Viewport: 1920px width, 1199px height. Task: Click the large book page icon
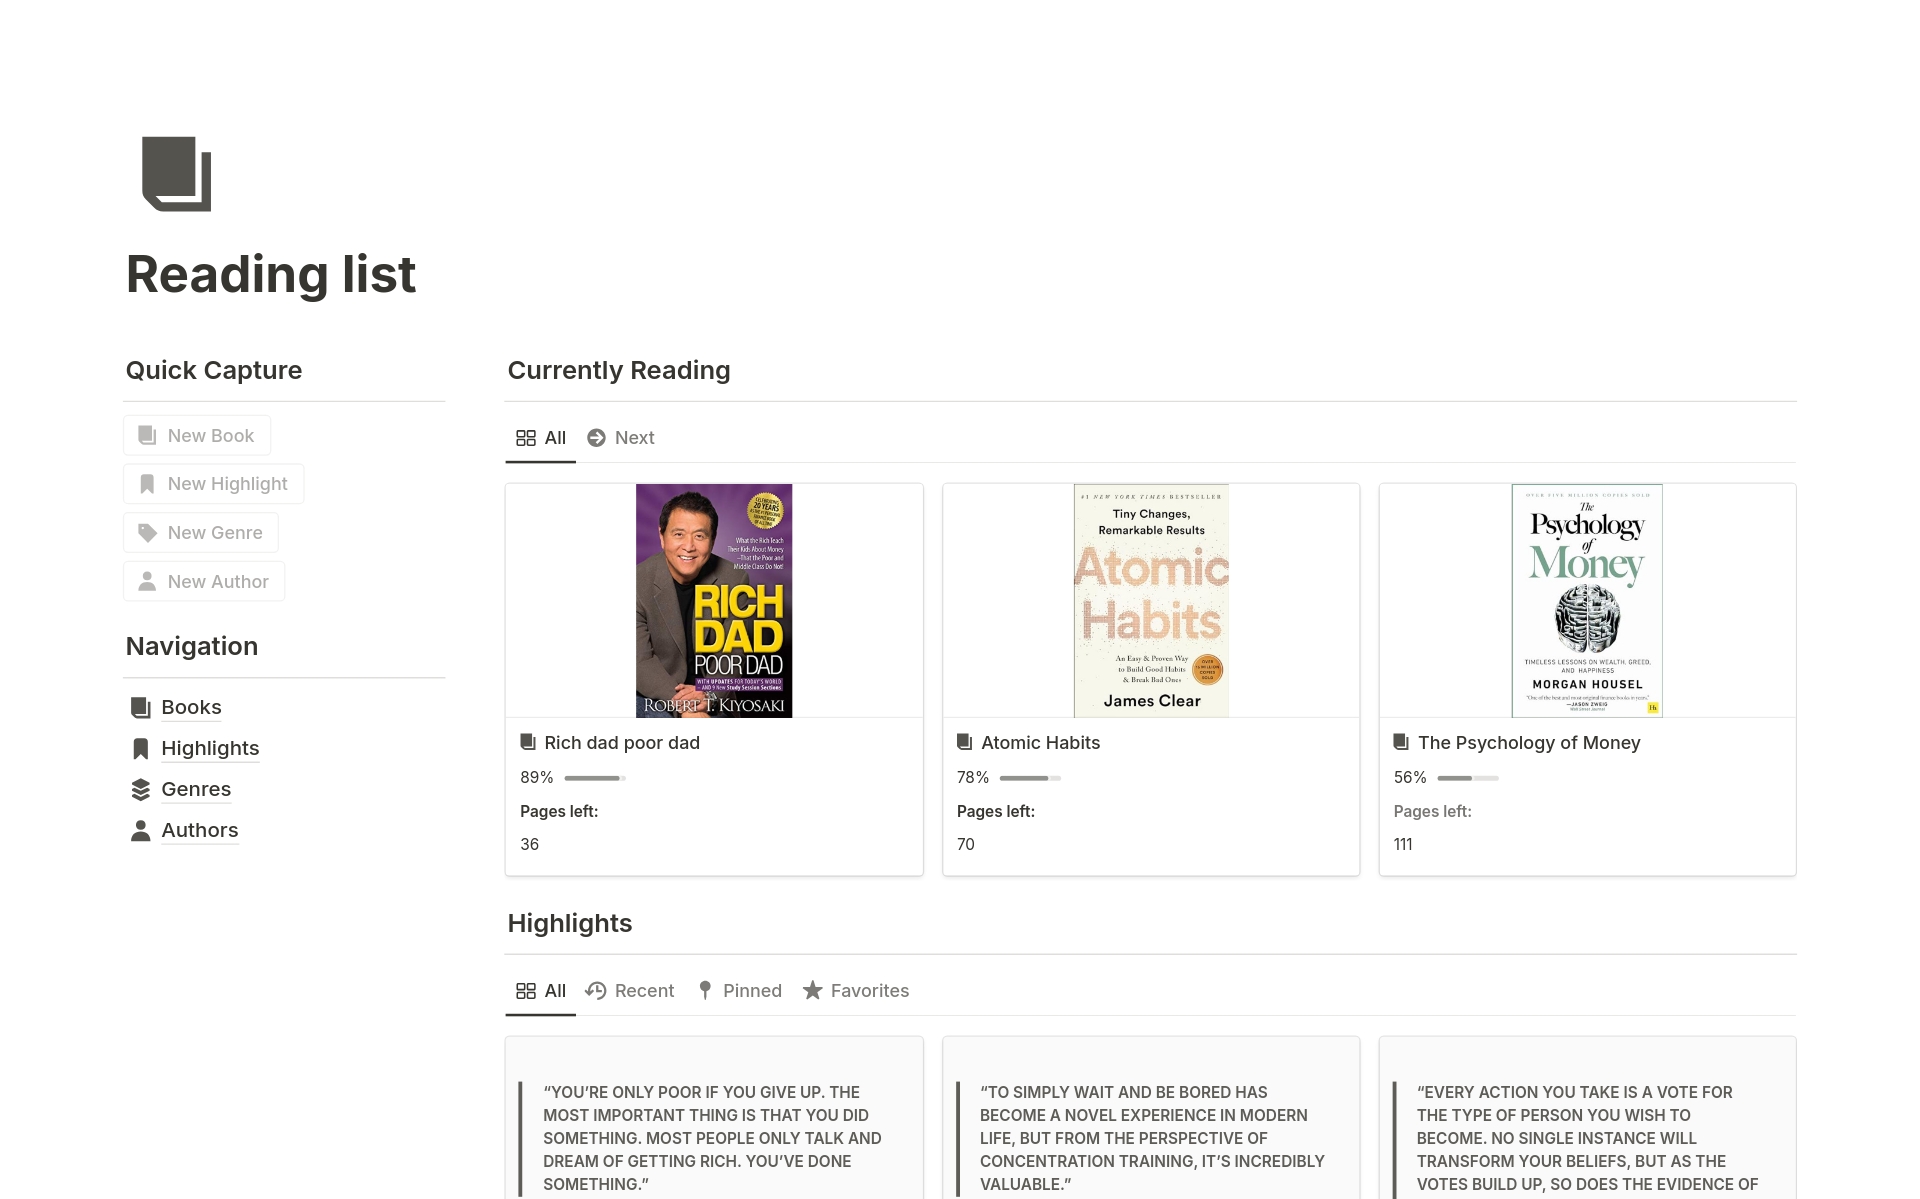(x=177, y=174)
